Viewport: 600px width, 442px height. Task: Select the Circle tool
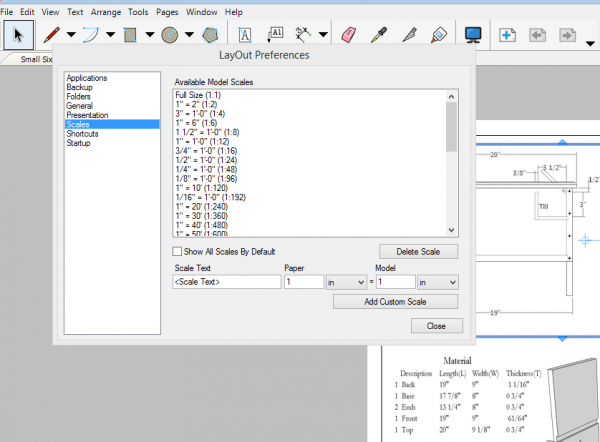(170, 35)
